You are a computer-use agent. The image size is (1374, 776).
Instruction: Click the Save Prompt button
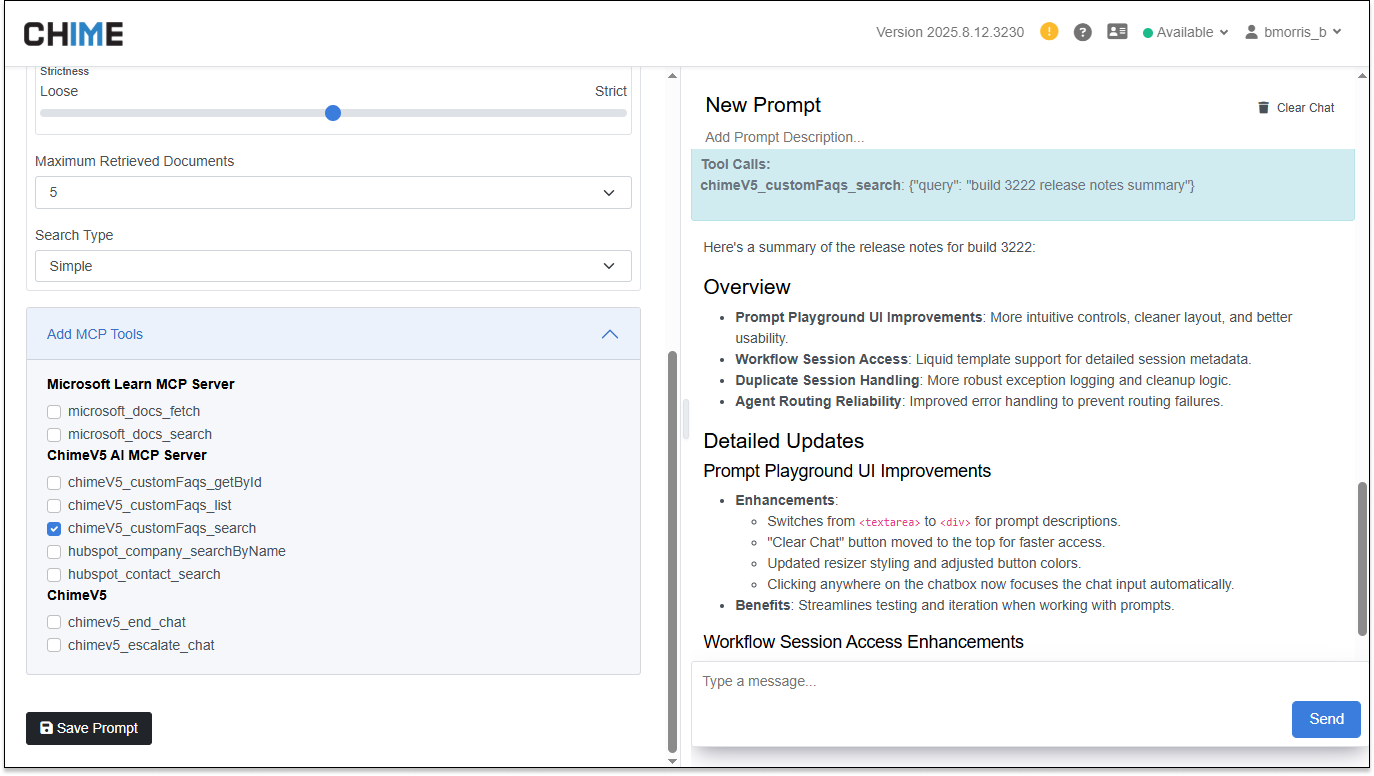tap(89, 728)
